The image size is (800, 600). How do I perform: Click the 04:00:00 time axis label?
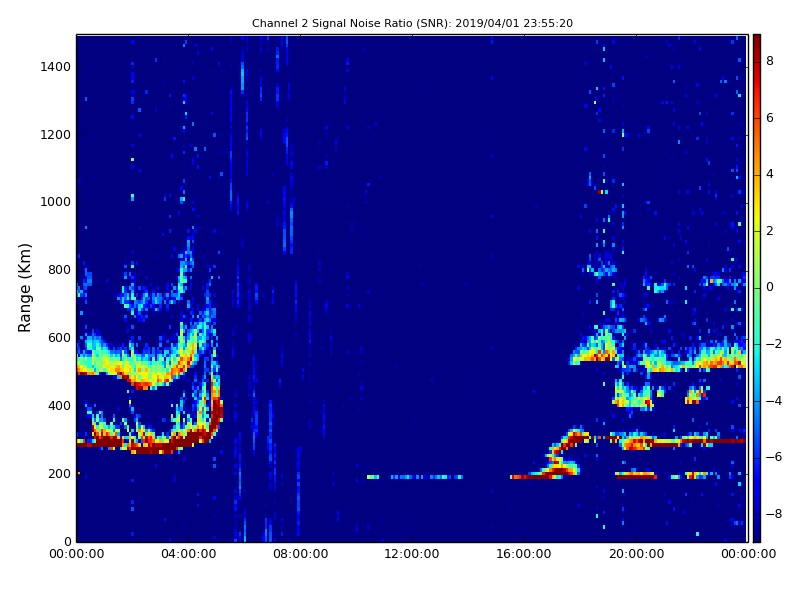pos(189,554)
